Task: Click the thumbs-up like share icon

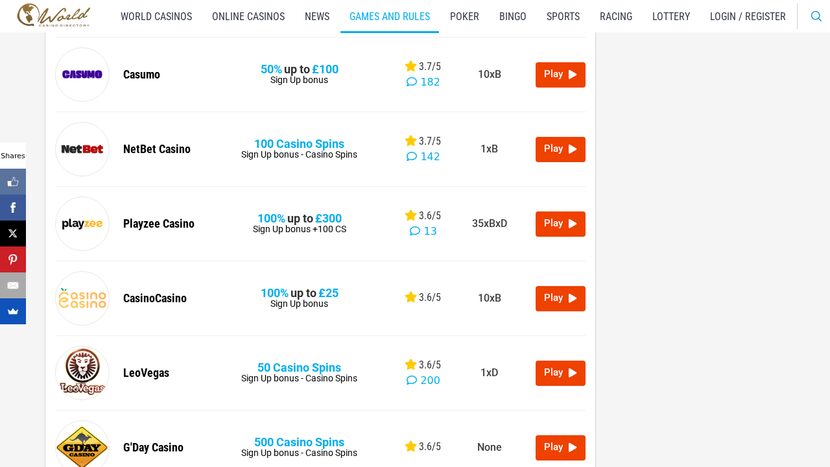Action: 13,182
